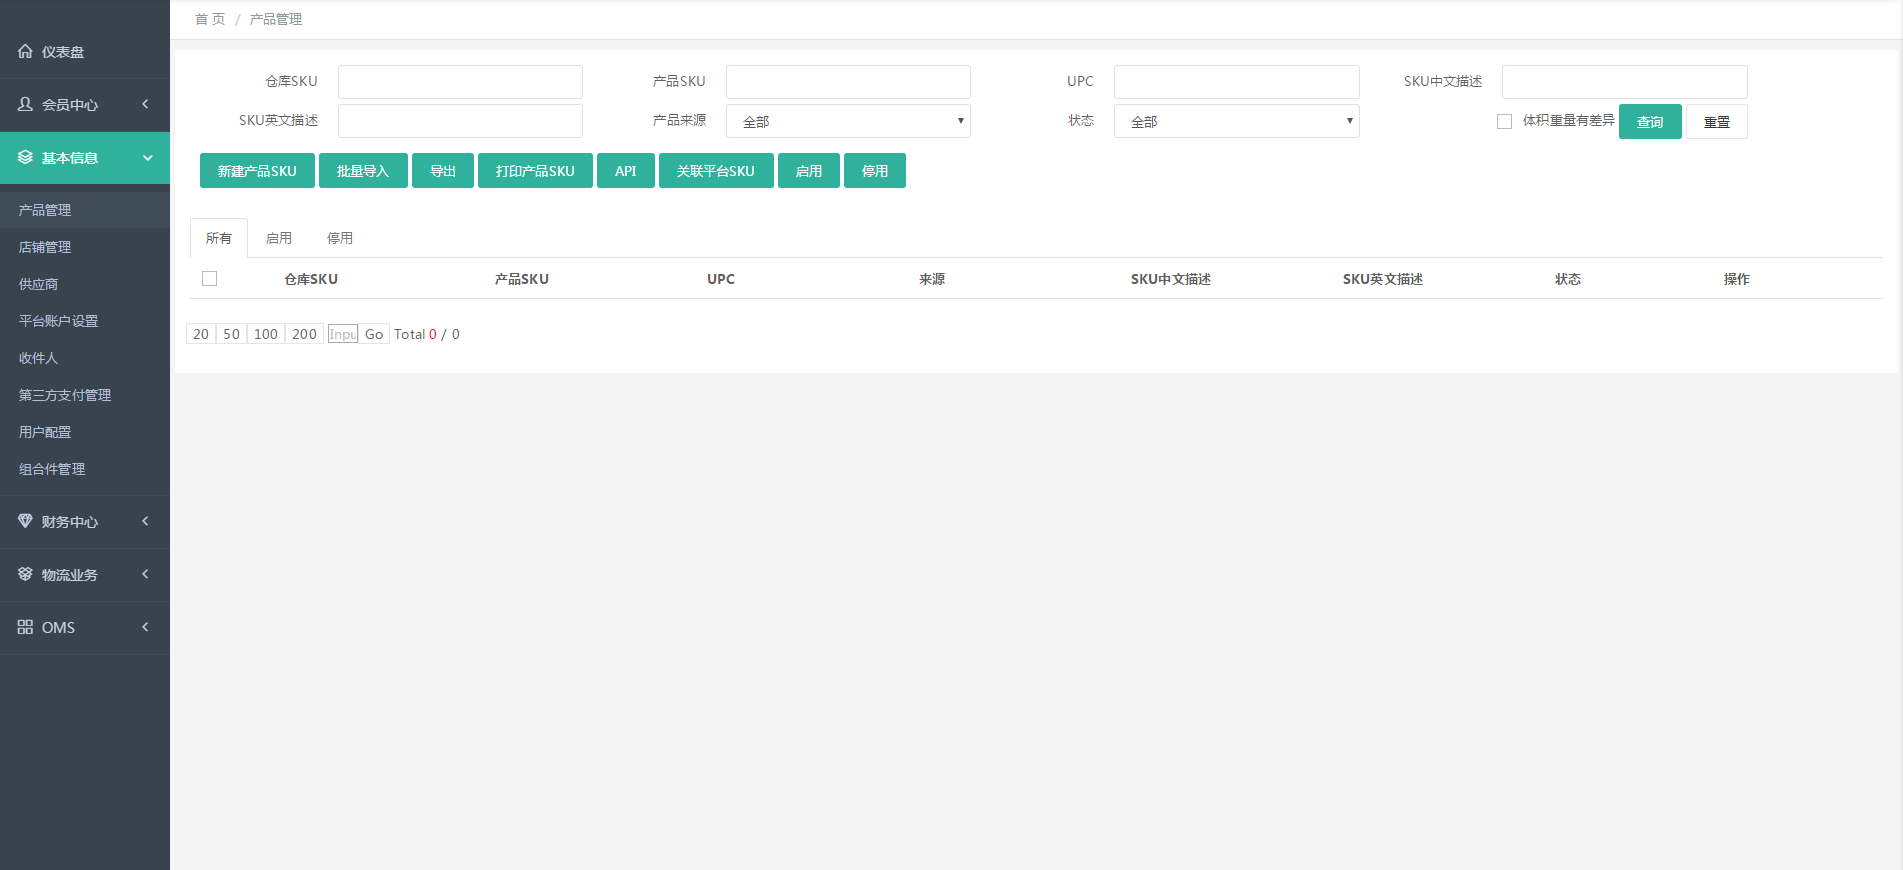Set page size to 50
The image size is (1903, 870).
pyautogui.click(x=231, y=334)
